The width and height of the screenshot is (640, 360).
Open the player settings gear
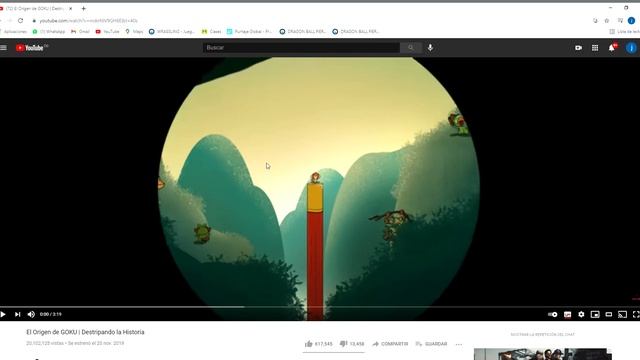581,314
